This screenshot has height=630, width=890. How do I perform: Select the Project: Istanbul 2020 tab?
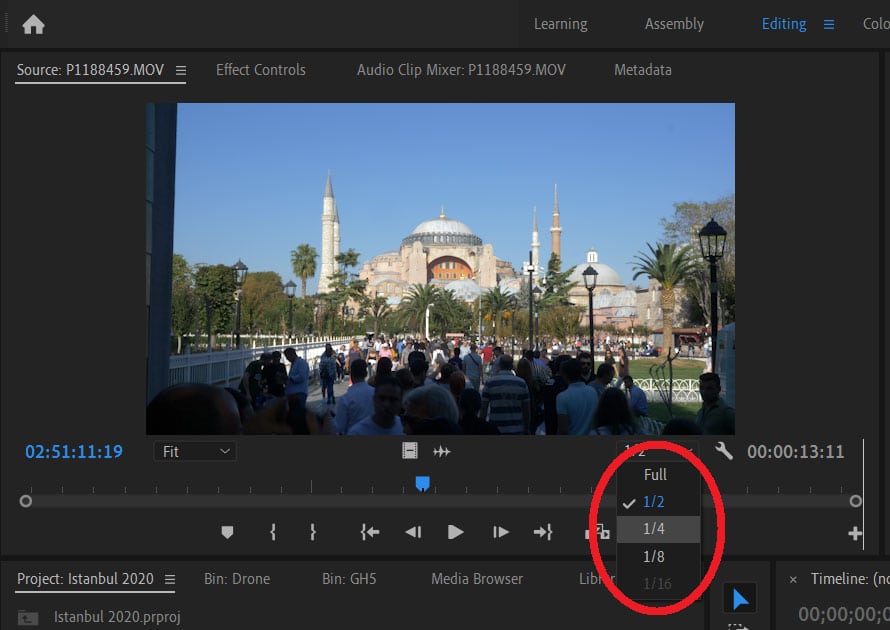(85, 579)
